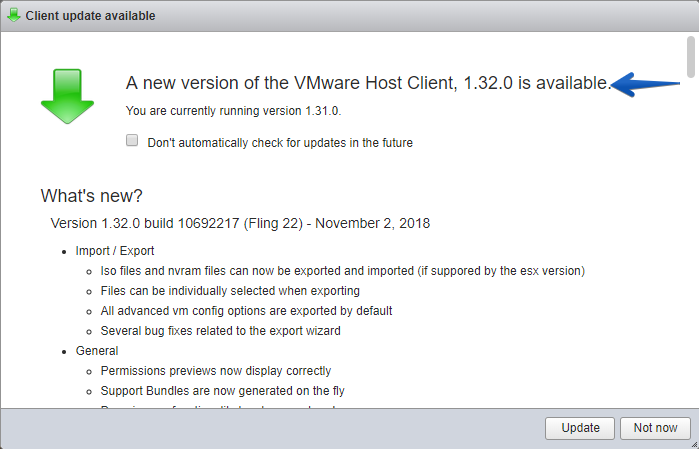699x449 pixels.
Task: Click the Version 1.32.0 build 10692217 line
Action: click(x=240, y=223)
